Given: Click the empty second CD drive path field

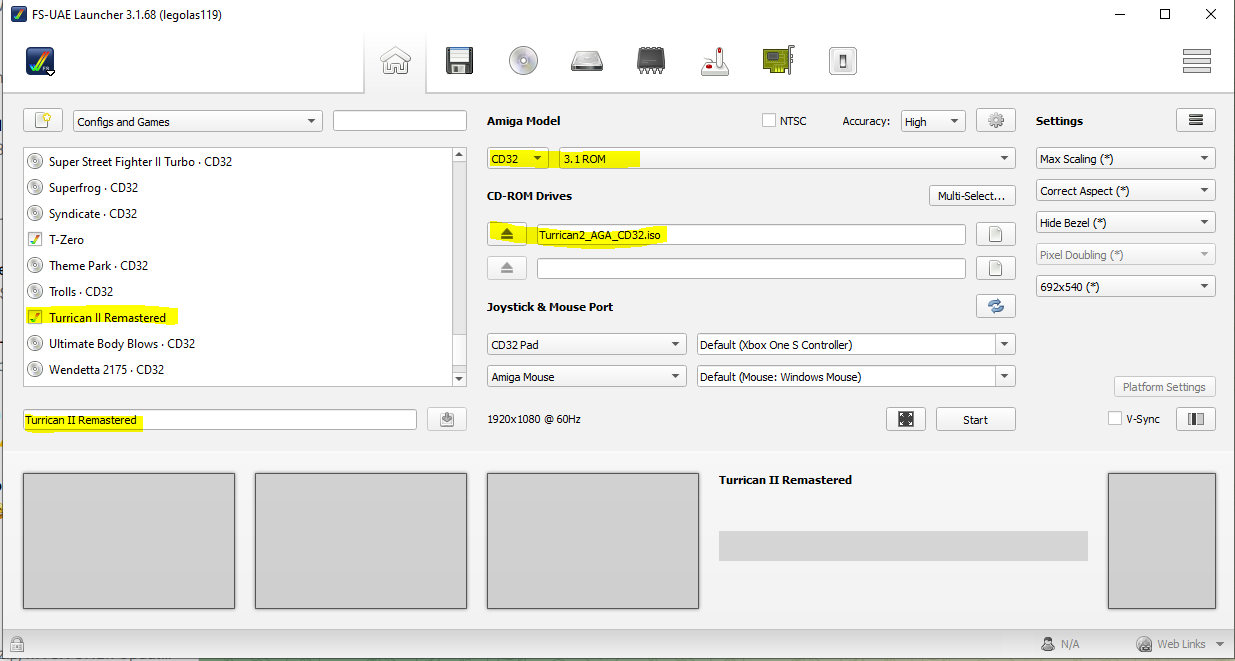Looking at the screenshot, I should (751, 268).
